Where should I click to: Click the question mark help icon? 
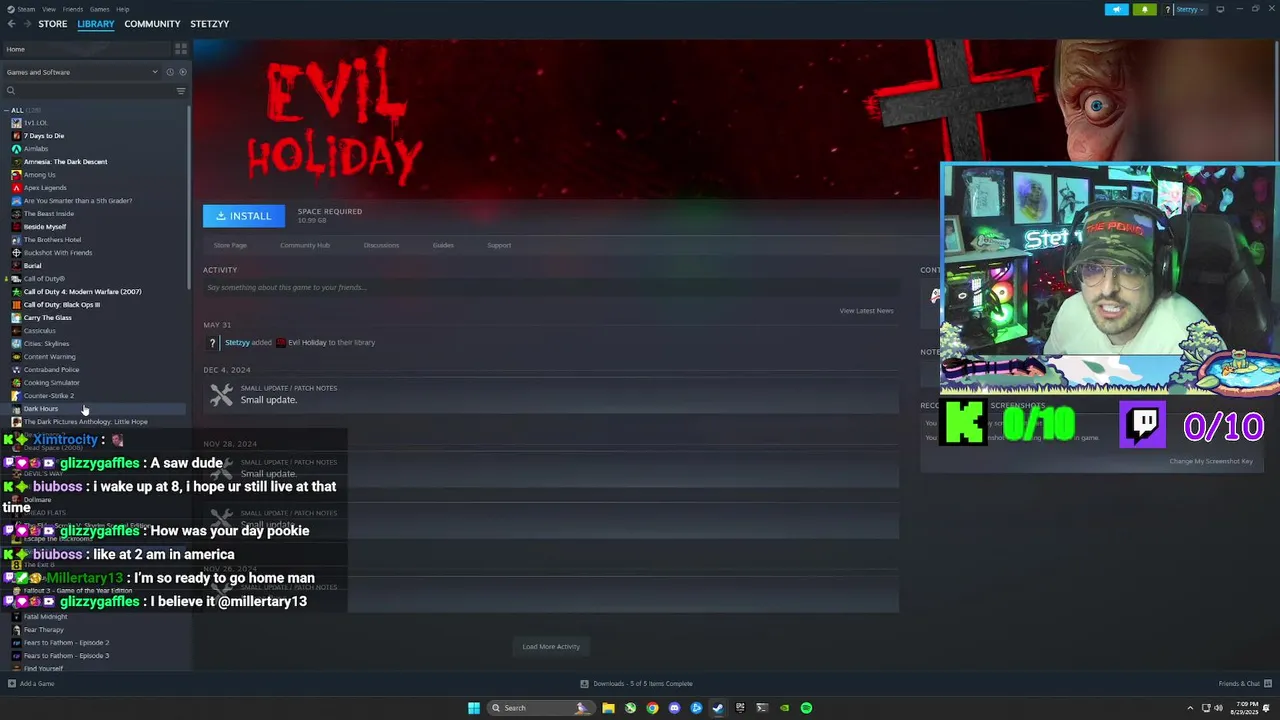(x=1167, y=9)
